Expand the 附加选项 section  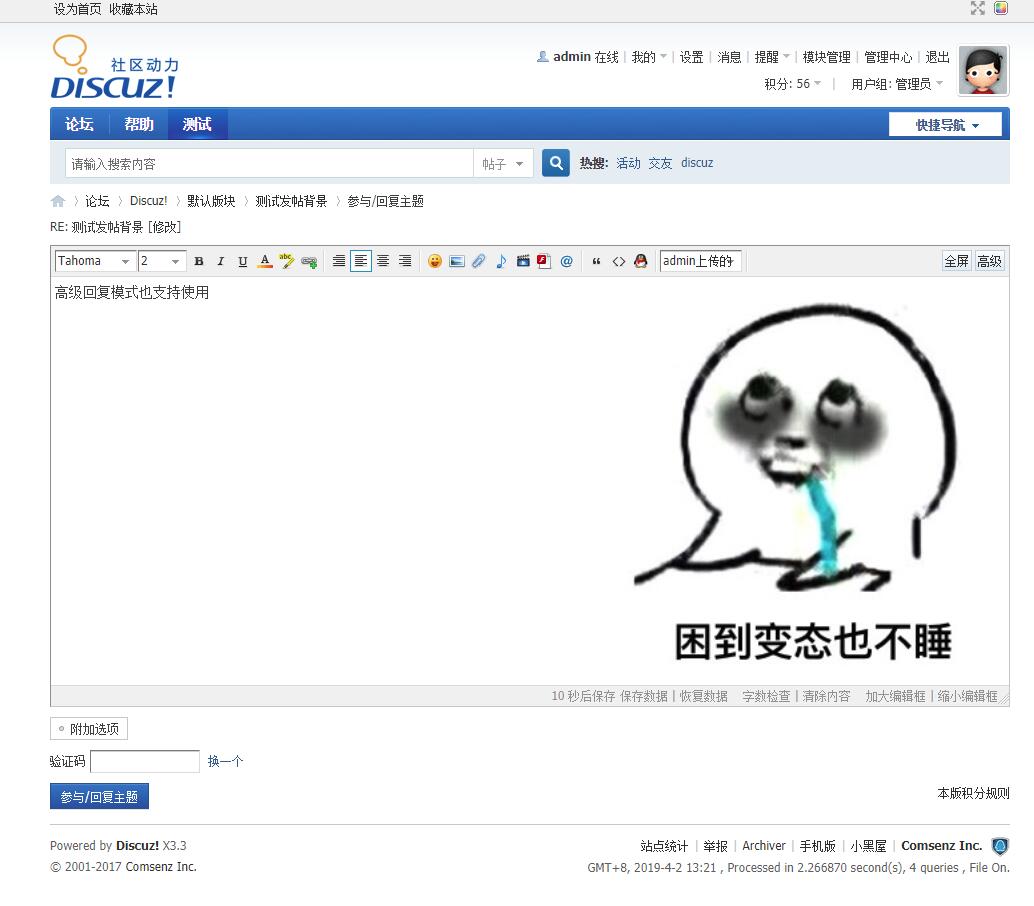[89, 729]
